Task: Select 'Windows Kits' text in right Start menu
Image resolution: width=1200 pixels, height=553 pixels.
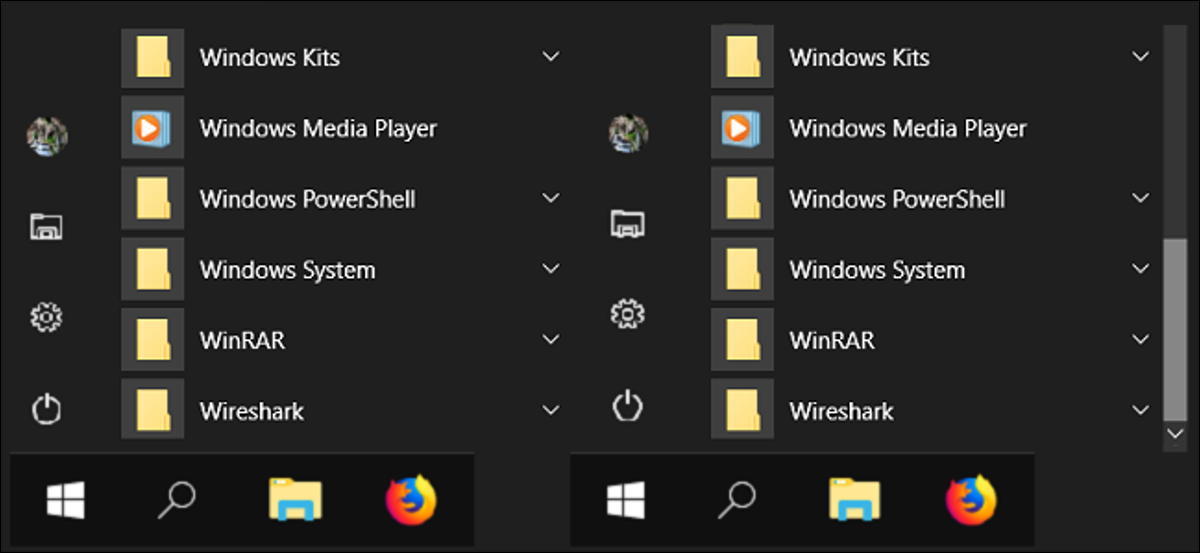Action: pyautogui.click(x=860, y=57)
